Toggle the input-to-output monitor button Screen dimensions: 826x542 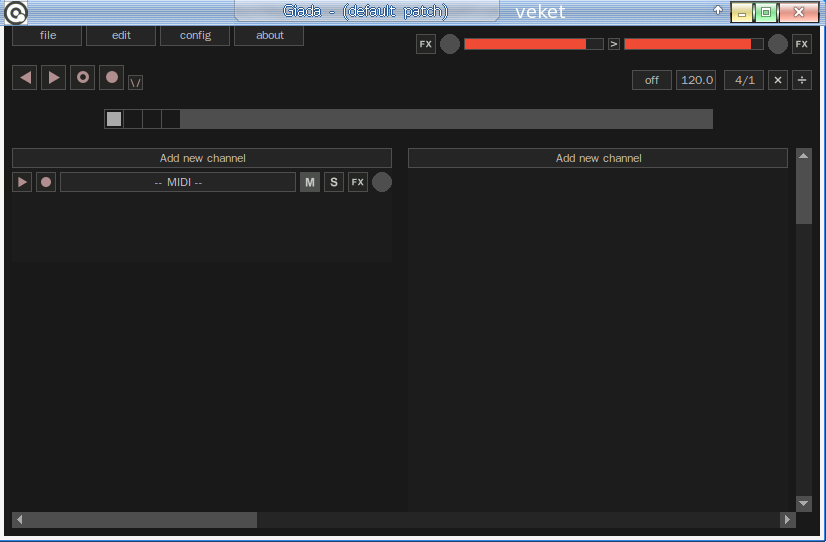[614, 44]
